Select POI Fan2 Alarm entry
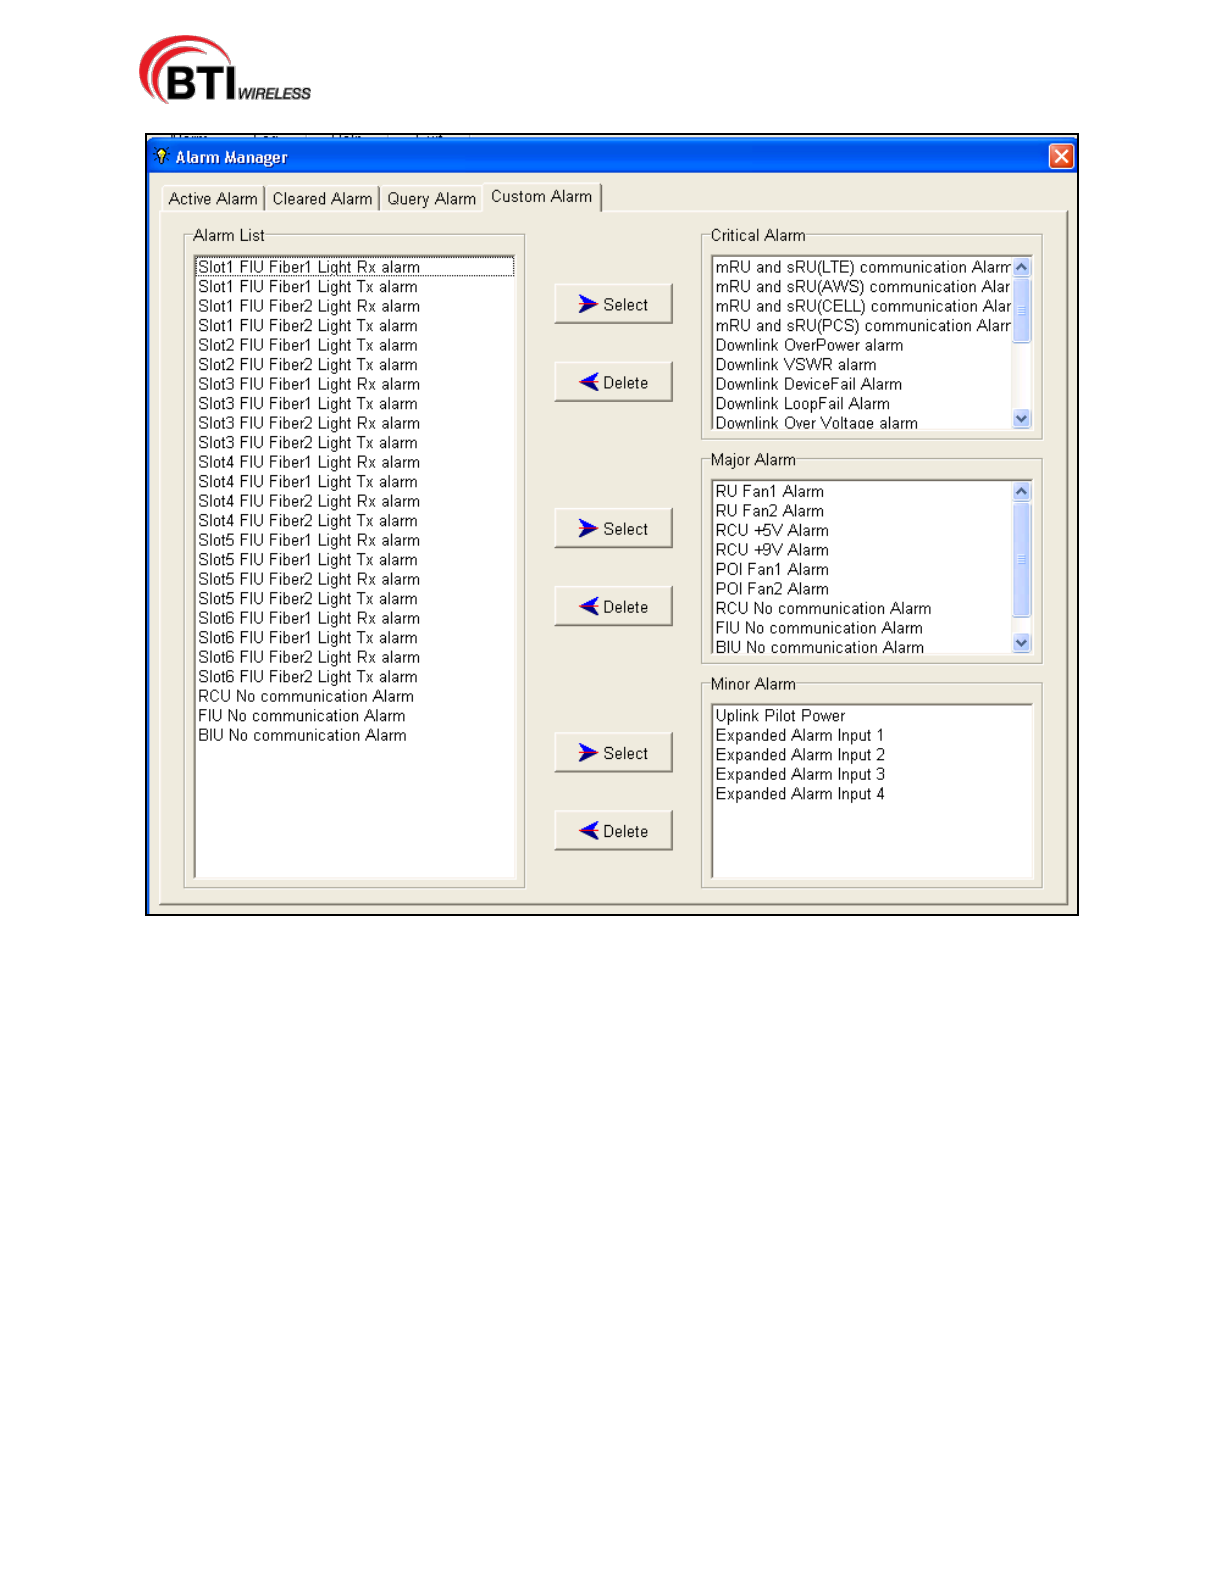 click(863, 589)
